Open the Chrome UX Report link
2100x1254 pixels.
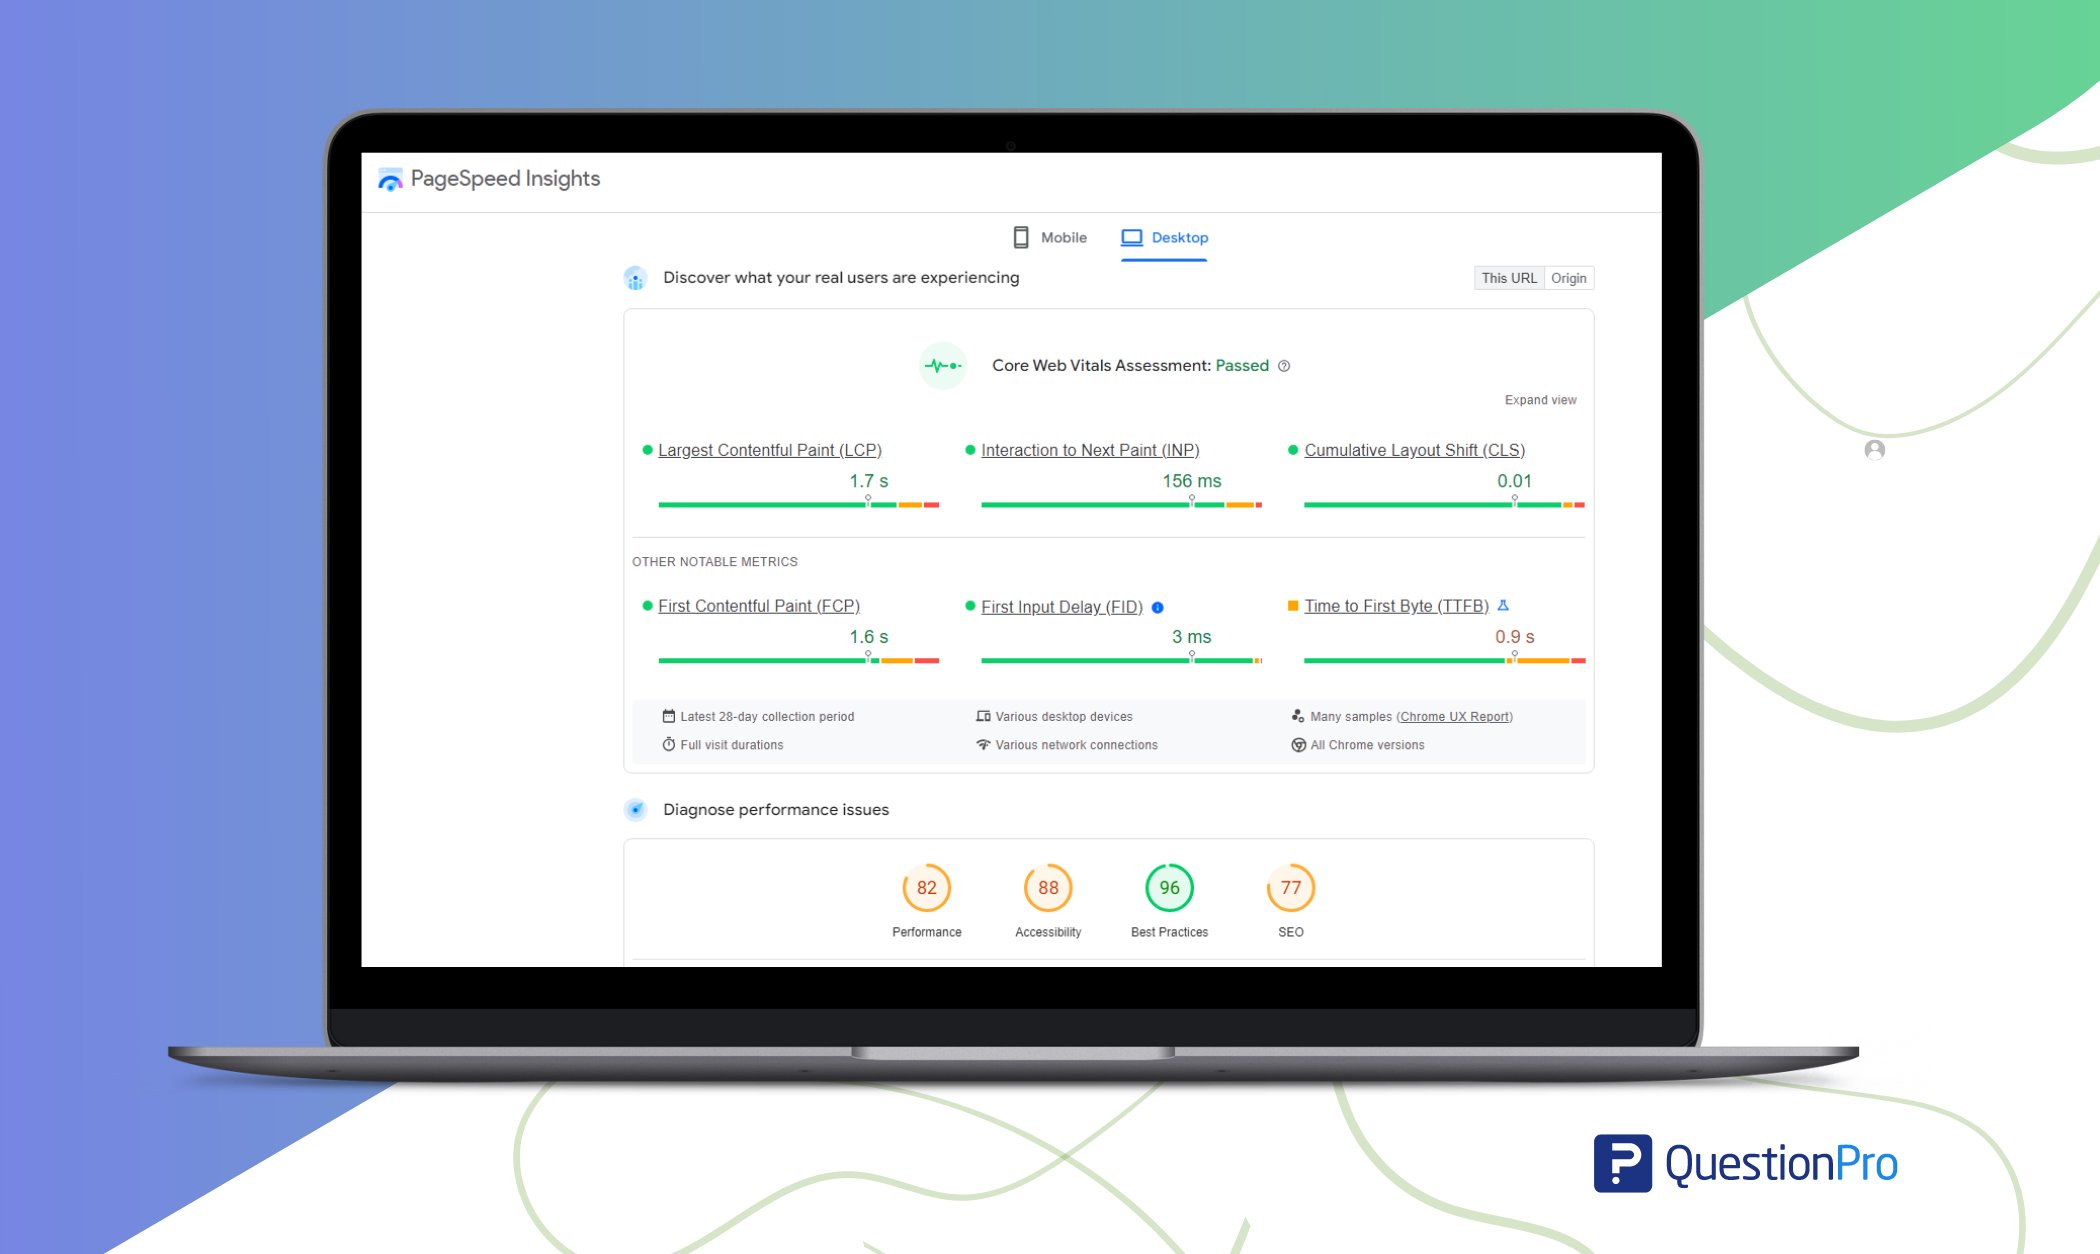tap(1454, 717)
